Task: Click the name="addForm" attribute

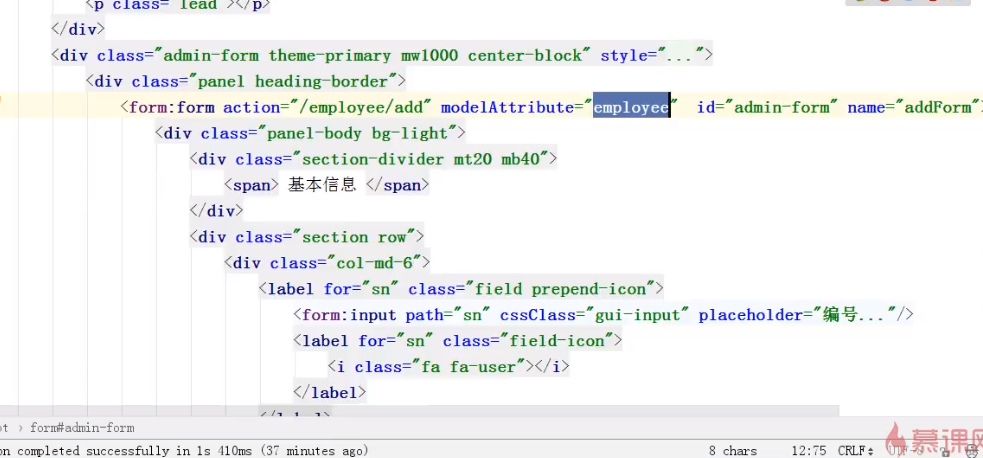Action: [x=914, y=108]
